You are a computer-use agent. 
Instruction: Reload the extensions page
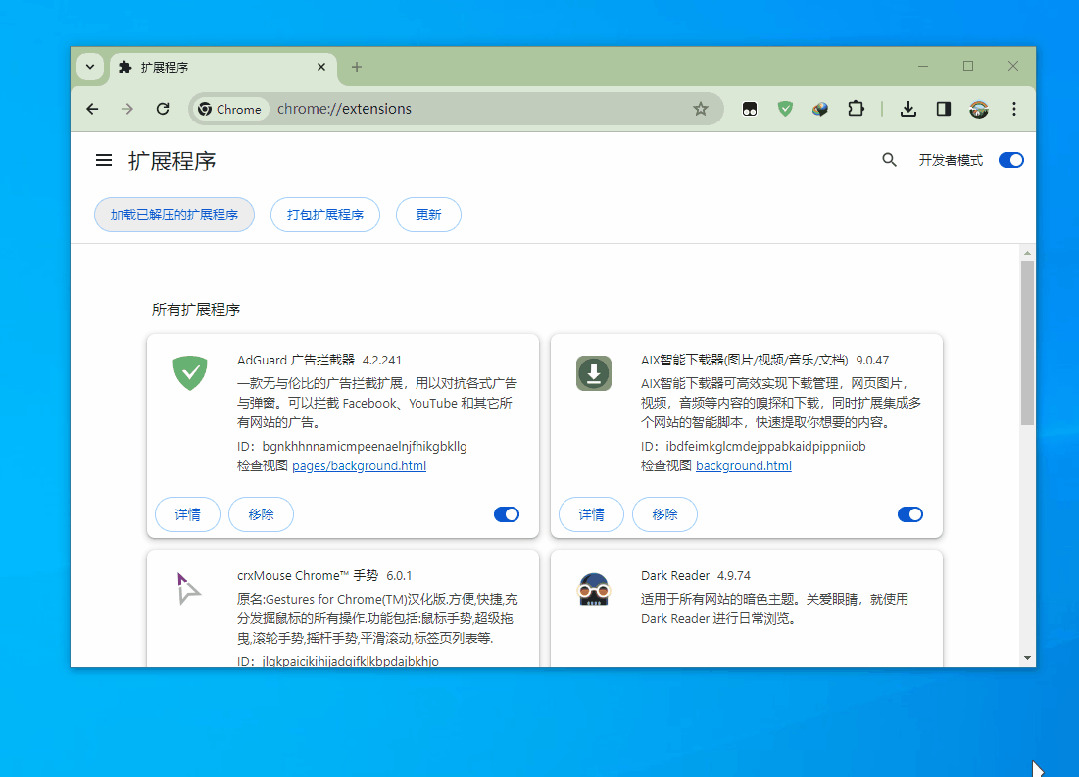(x=163, y=109)
